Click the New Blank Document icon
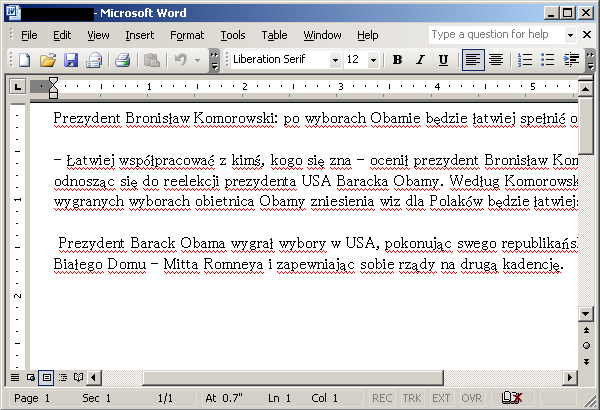 24,60
